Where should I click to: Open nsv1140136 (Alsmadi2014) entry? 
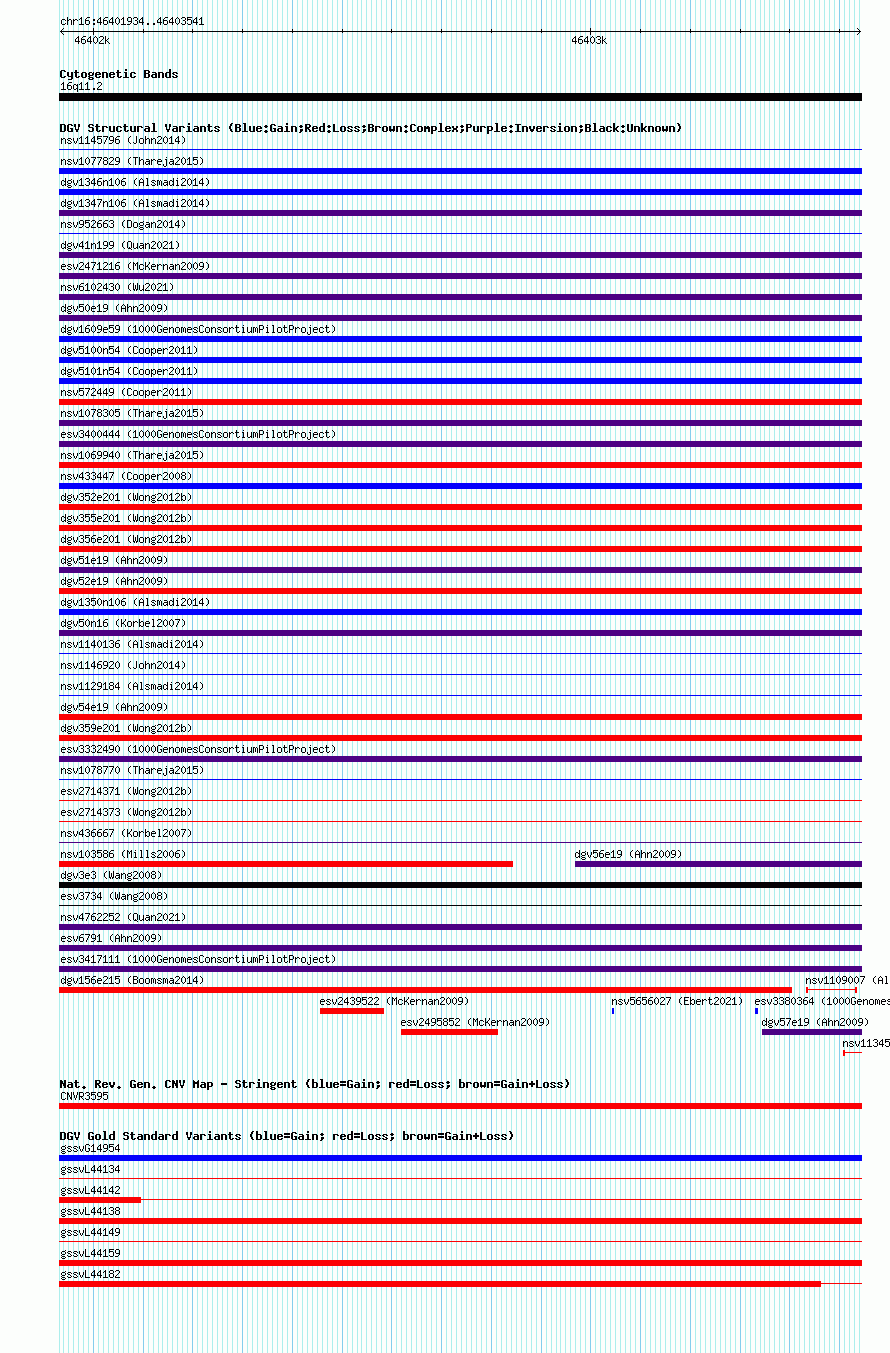[132, 644]
